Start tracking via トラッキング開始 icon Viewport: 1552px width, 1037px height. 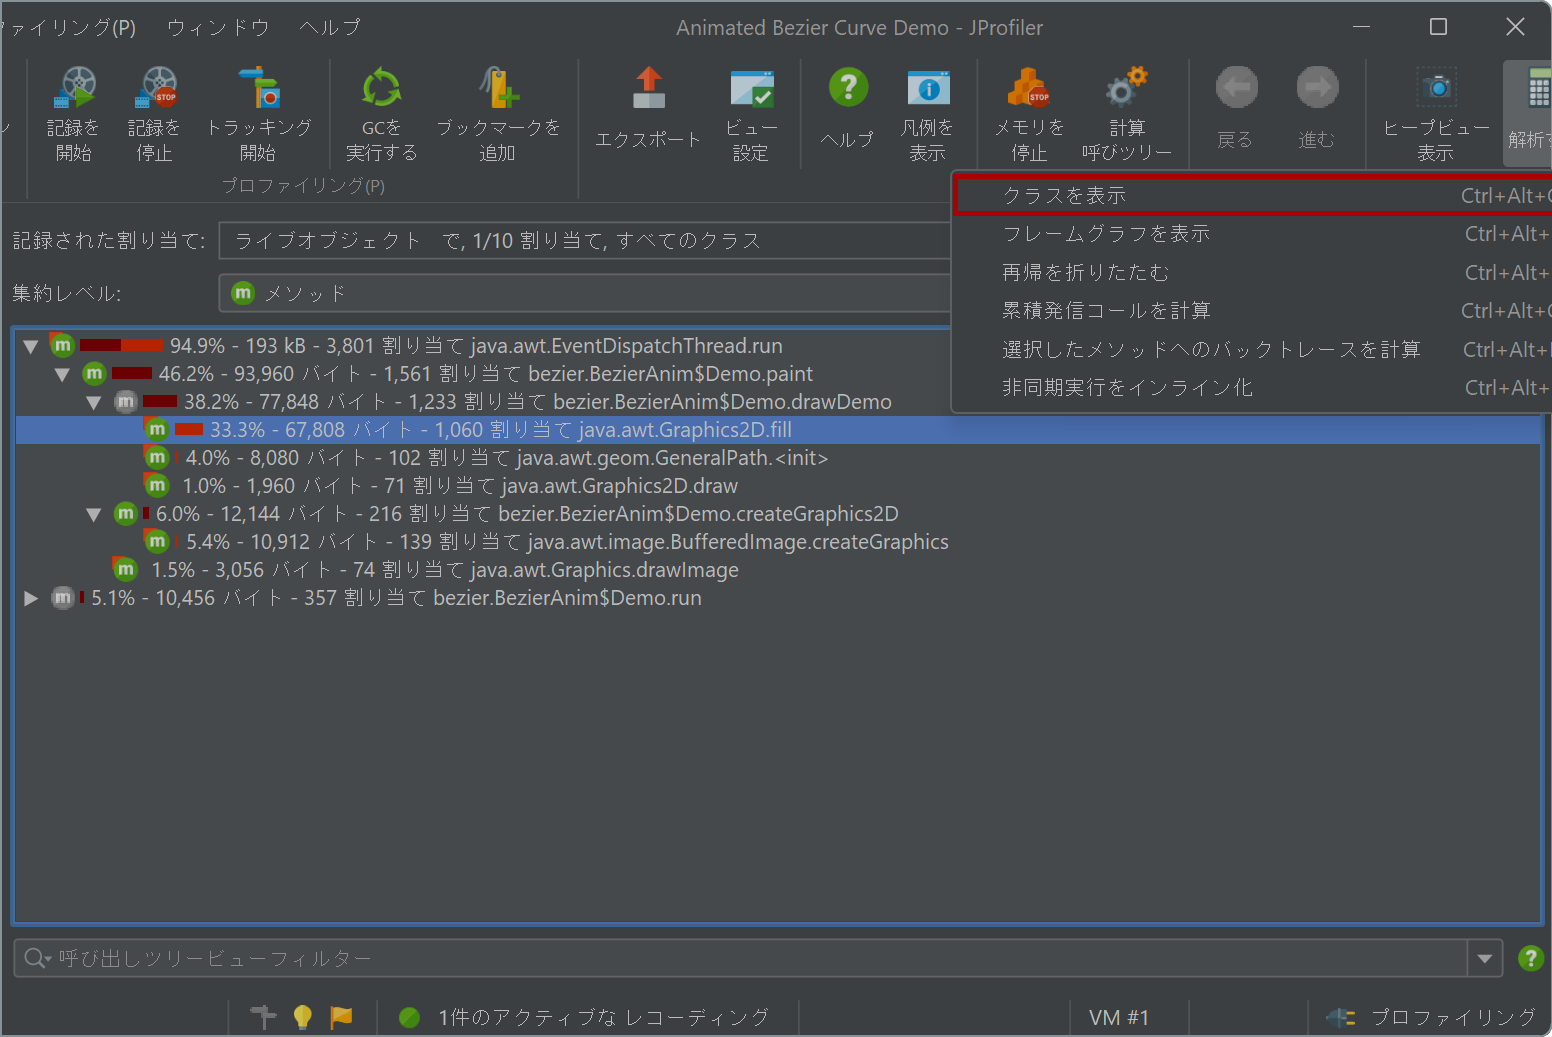(259, 113)
